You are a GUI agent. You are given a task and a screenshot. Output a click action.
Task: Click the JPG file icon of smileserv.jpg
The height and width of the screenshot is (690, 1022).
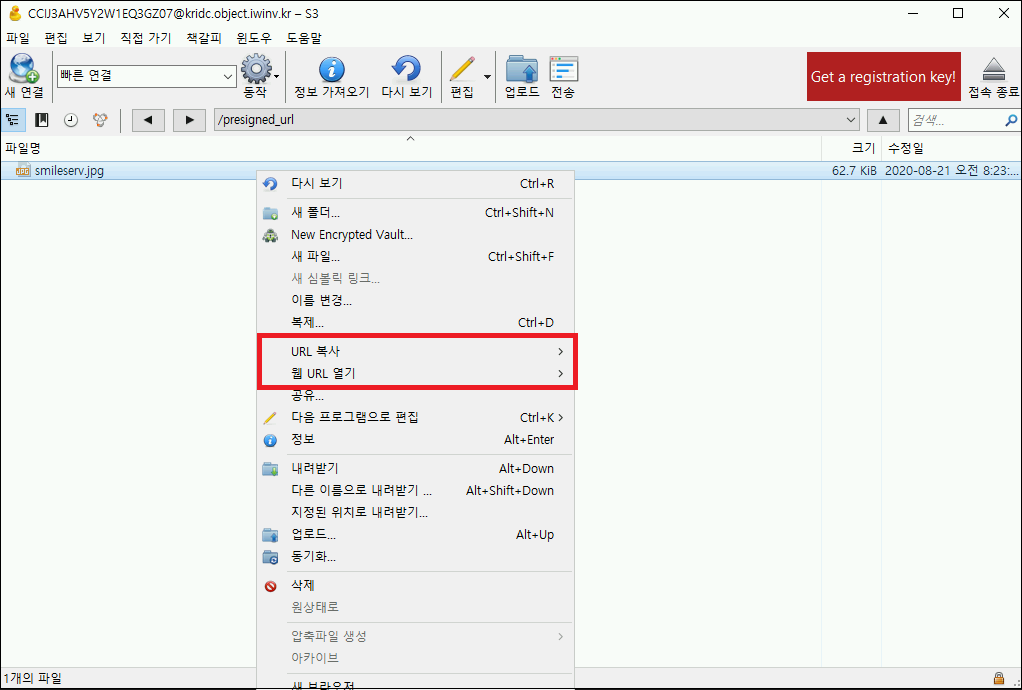point(23,171)
